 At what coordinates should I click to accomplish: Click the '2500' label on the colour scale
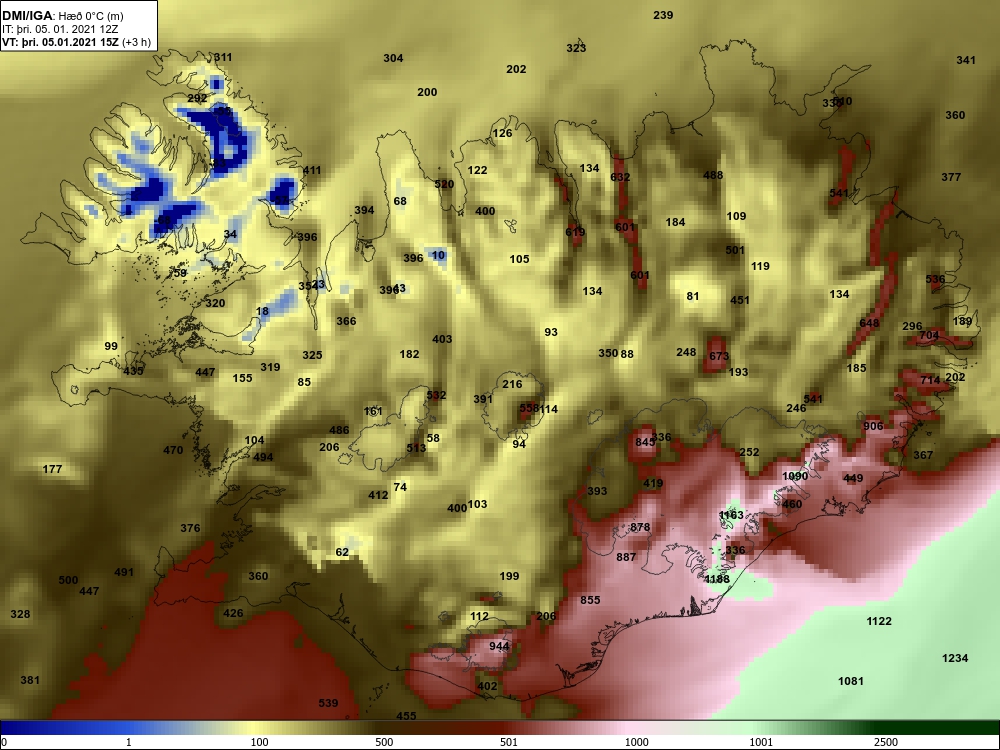(x=886, y=742)
